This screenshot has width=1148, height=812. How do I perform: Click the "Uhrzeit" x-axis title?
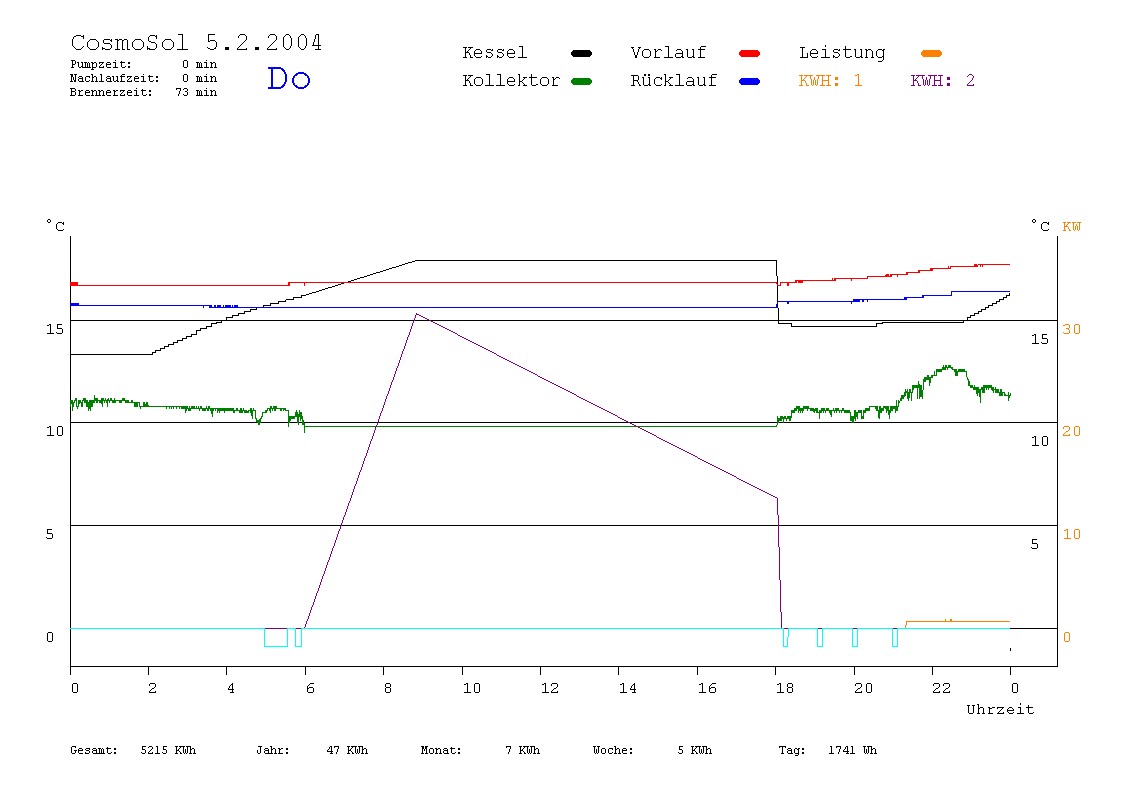click(1000, 709)
